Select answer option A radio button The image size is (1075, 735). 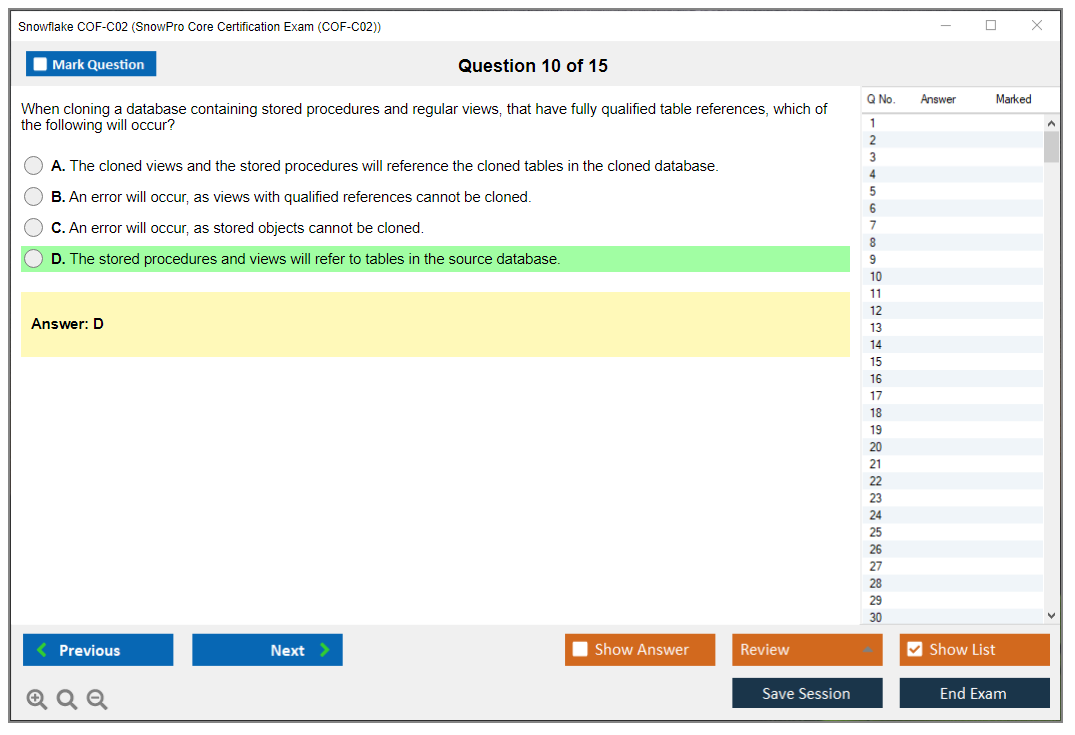[34, 166]
